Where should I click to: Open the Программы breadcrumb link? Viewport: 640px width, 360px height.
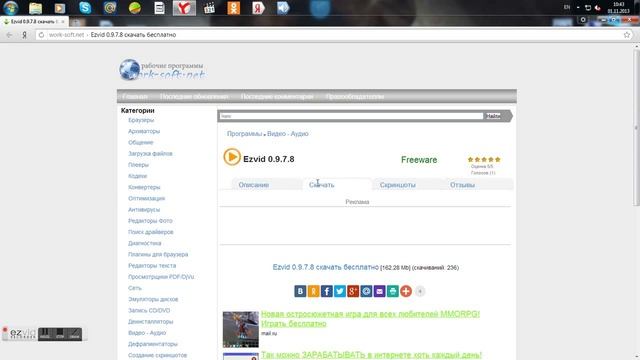(x=244, y=134)
